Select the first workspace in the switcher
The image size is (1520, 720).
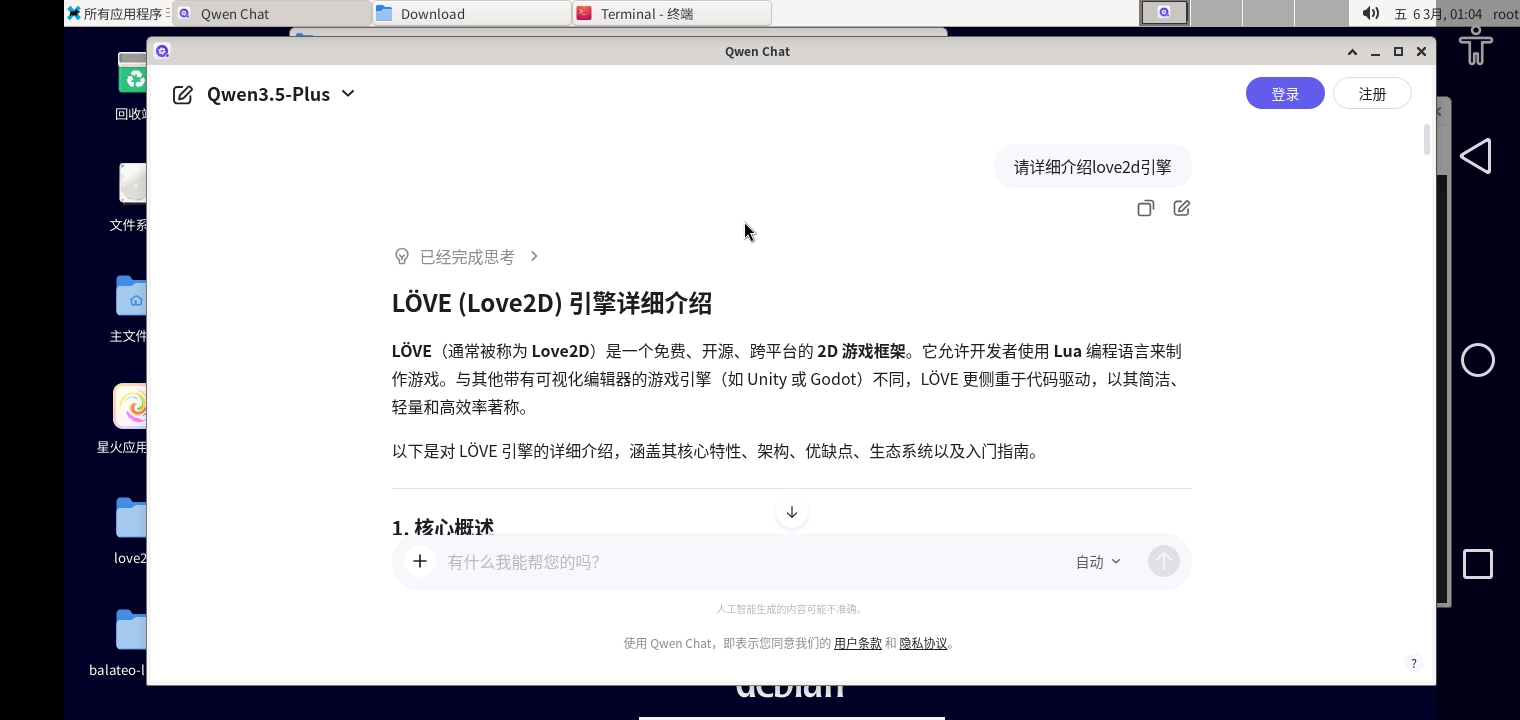[1165, 13]
